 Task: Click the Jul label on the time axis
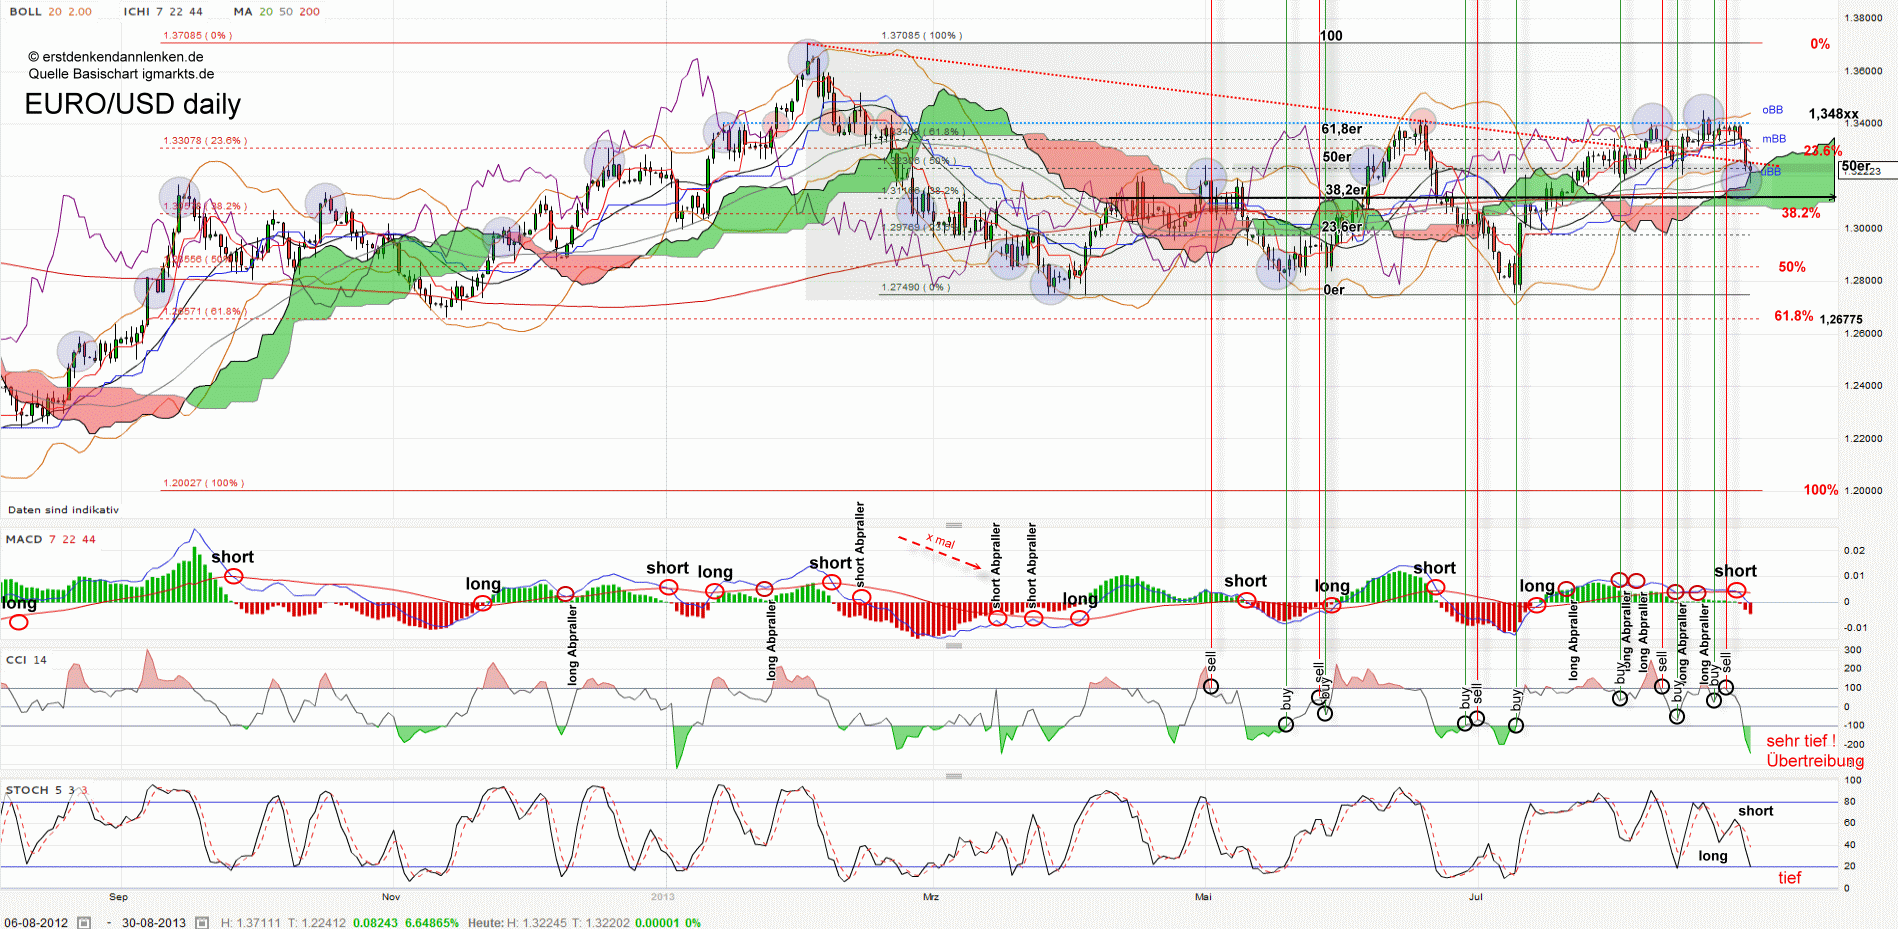1476,897
